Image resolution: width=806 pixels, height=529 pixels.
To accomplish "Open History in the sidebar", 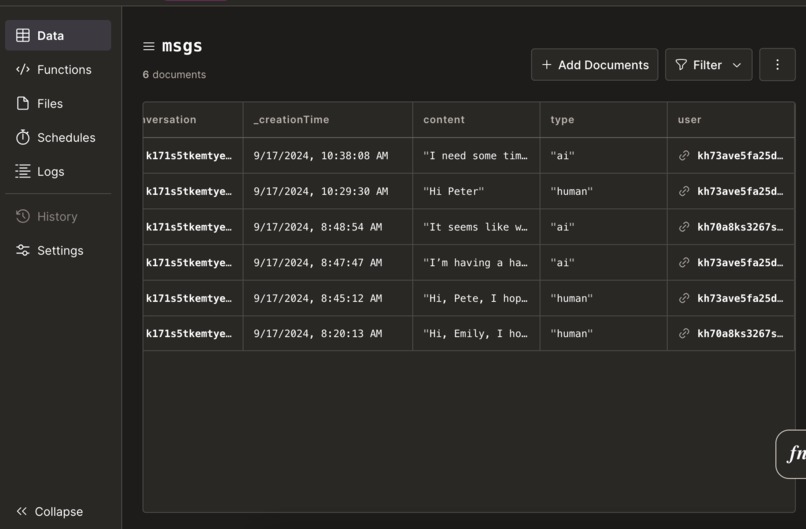I will [58, 216].
